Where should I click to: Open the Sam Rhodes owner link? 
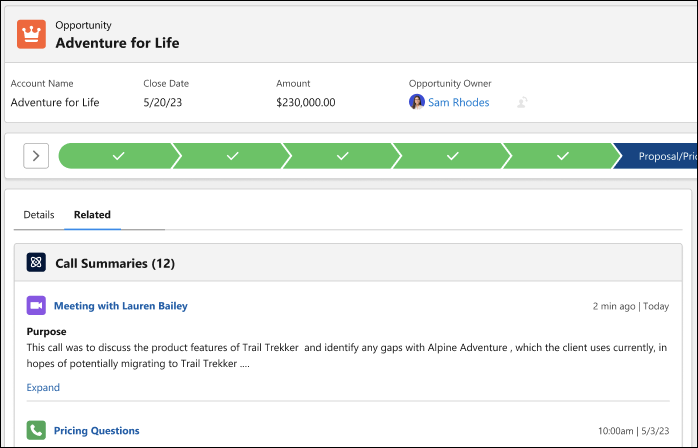[x=459, y=102]
